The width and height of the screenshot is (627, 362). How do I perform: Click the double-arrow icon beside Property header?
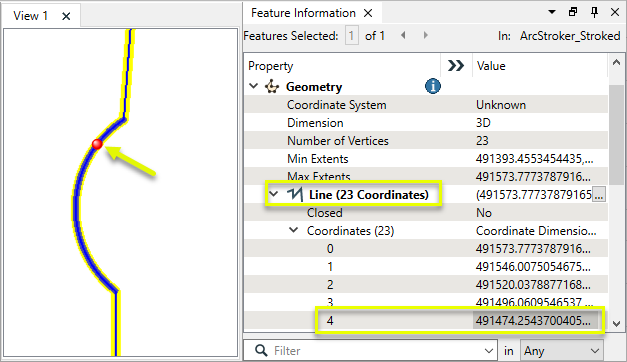(x=456, y=66)
